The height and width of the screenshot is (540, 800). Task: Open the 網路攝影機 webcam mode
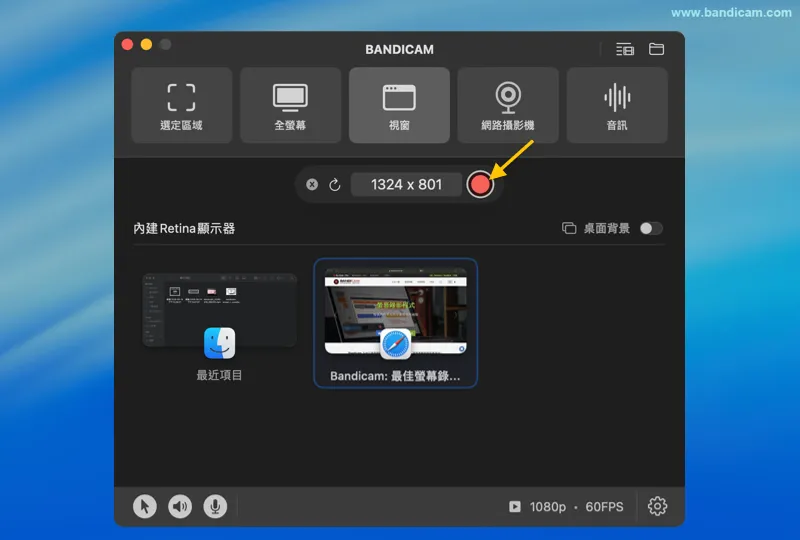508,106
